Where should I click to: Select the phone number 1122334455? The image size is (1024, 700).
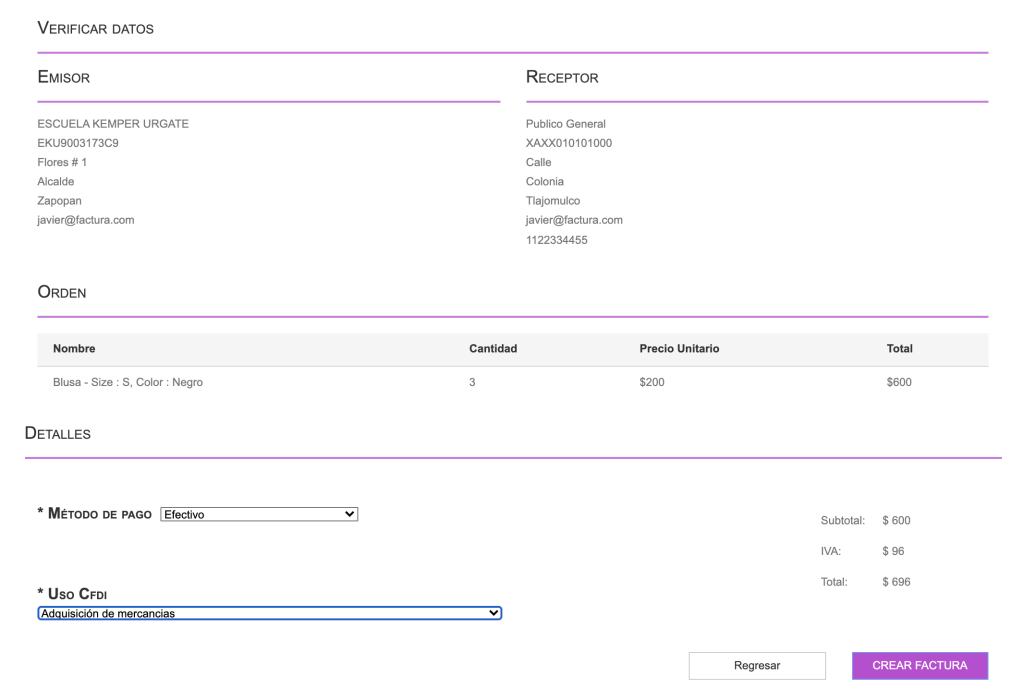coord(556,240)
